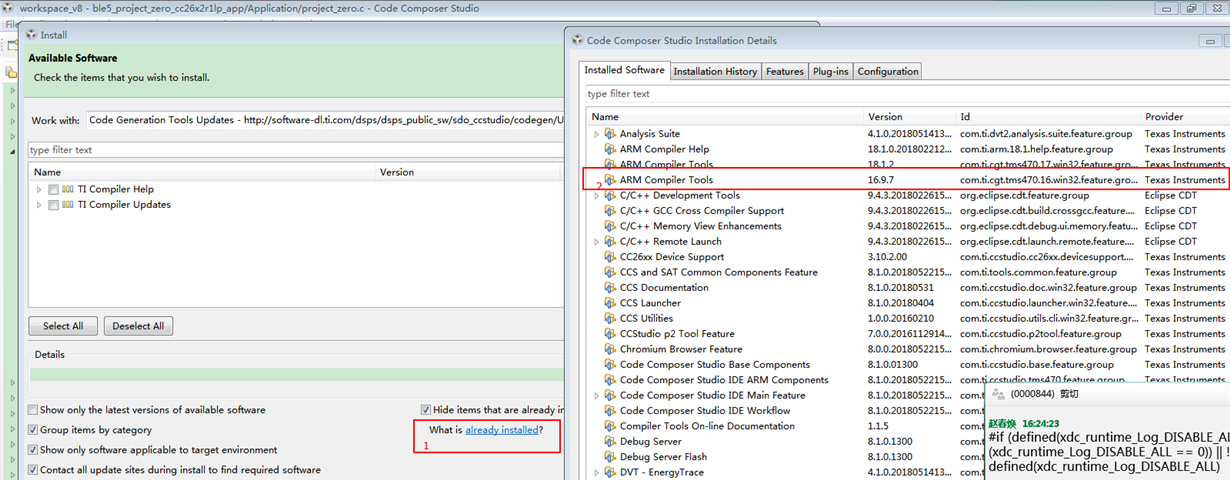
Task: Expand the TI Compiler Updates tree node
Action: [x=40, y=205]
